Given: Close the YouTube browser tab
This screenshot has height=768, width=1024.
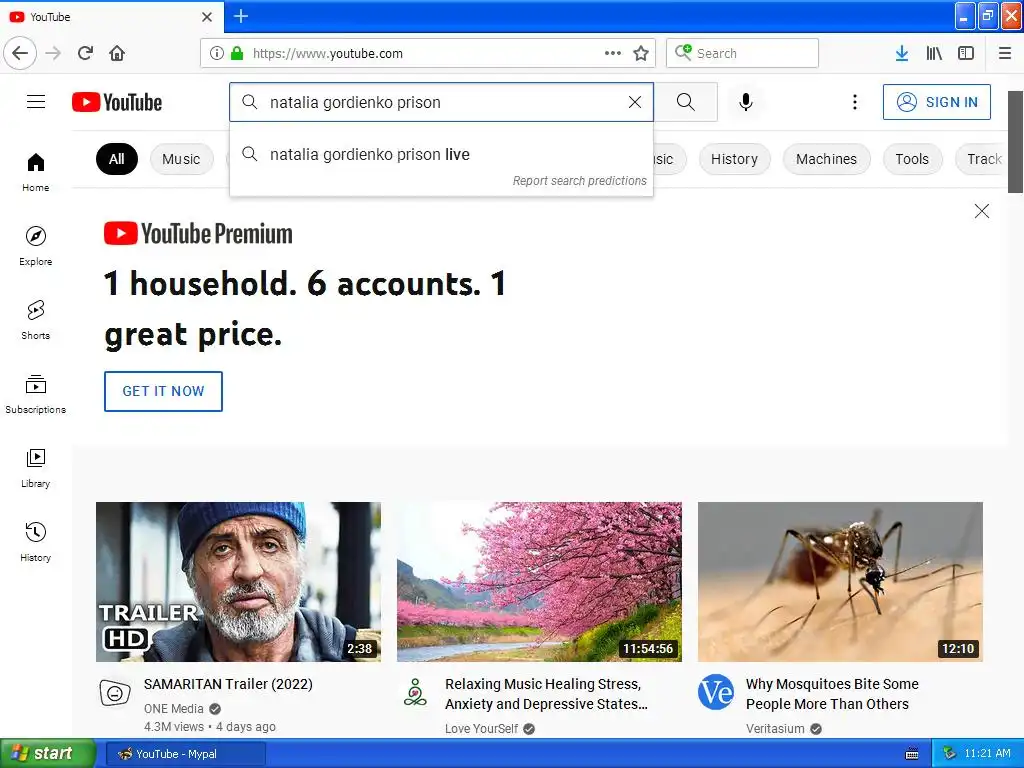Looking at the screenshot, I should click(207, 16).
